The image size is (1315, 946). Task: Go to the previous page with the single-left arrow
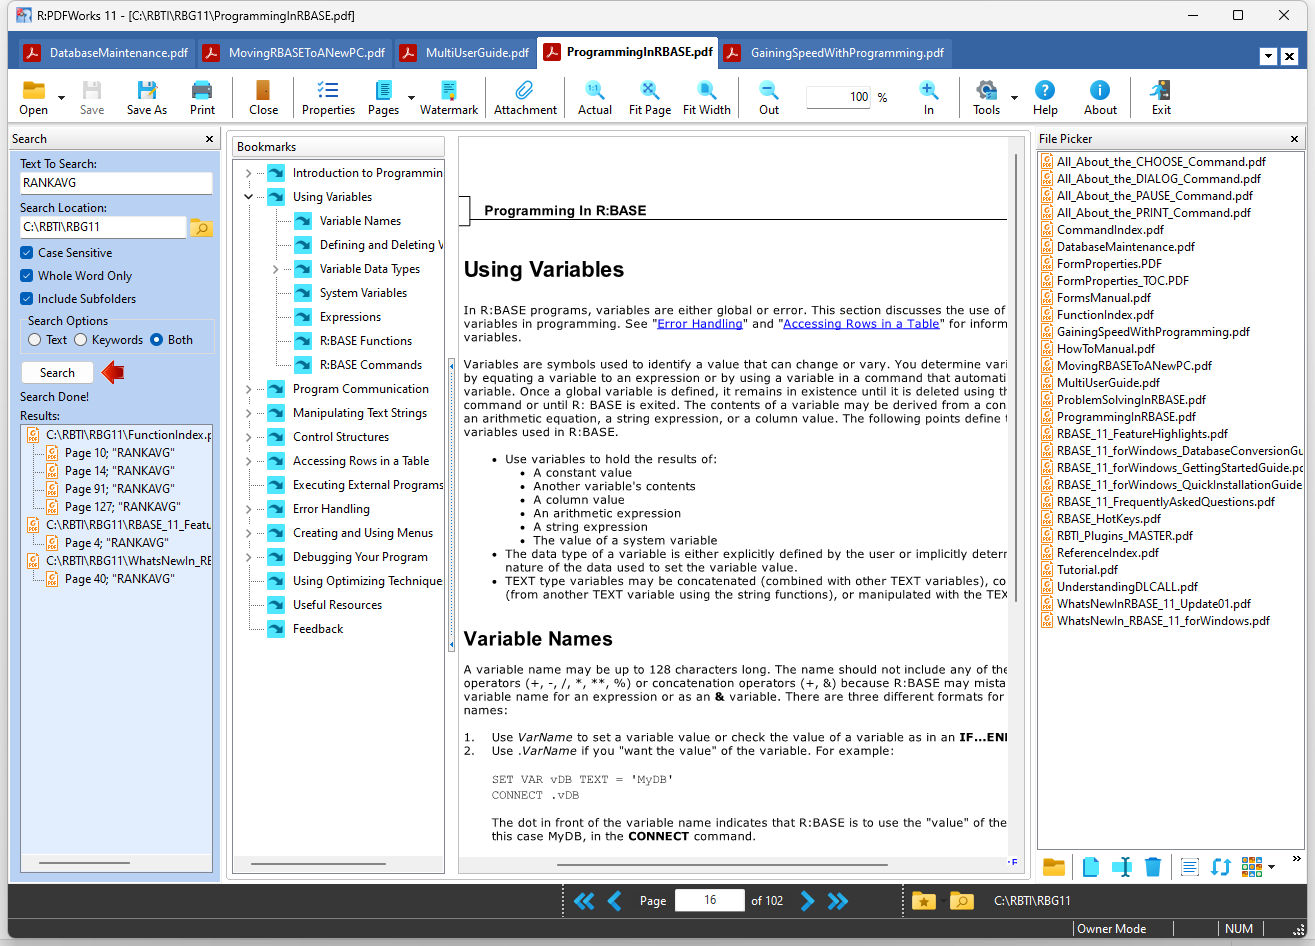(615, 901)
